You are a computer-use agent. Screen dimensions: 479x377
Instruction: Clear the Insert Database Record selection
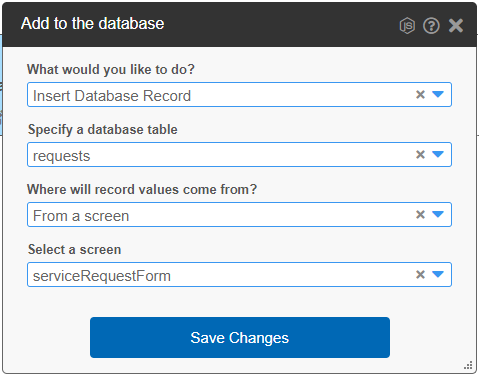pyautogui.click(x=420, y=95)
